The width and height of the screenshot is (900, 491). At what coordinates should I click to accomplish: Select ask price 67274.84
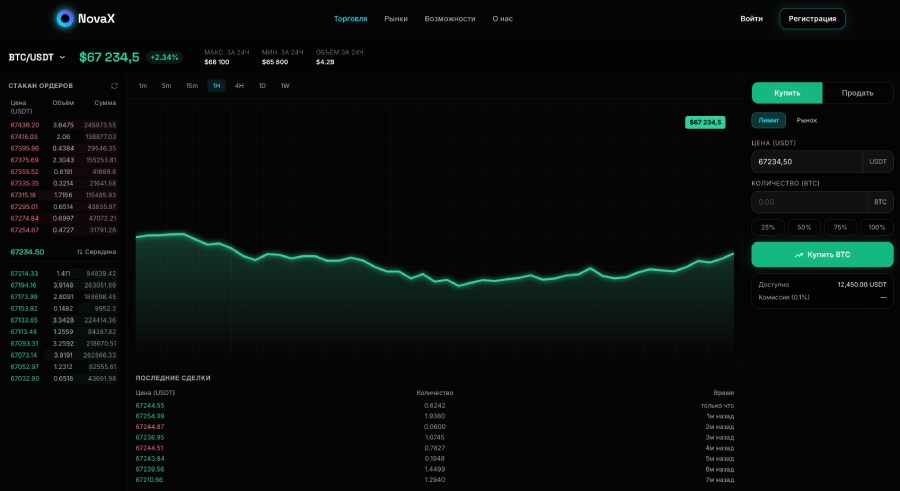pos(25,218)
